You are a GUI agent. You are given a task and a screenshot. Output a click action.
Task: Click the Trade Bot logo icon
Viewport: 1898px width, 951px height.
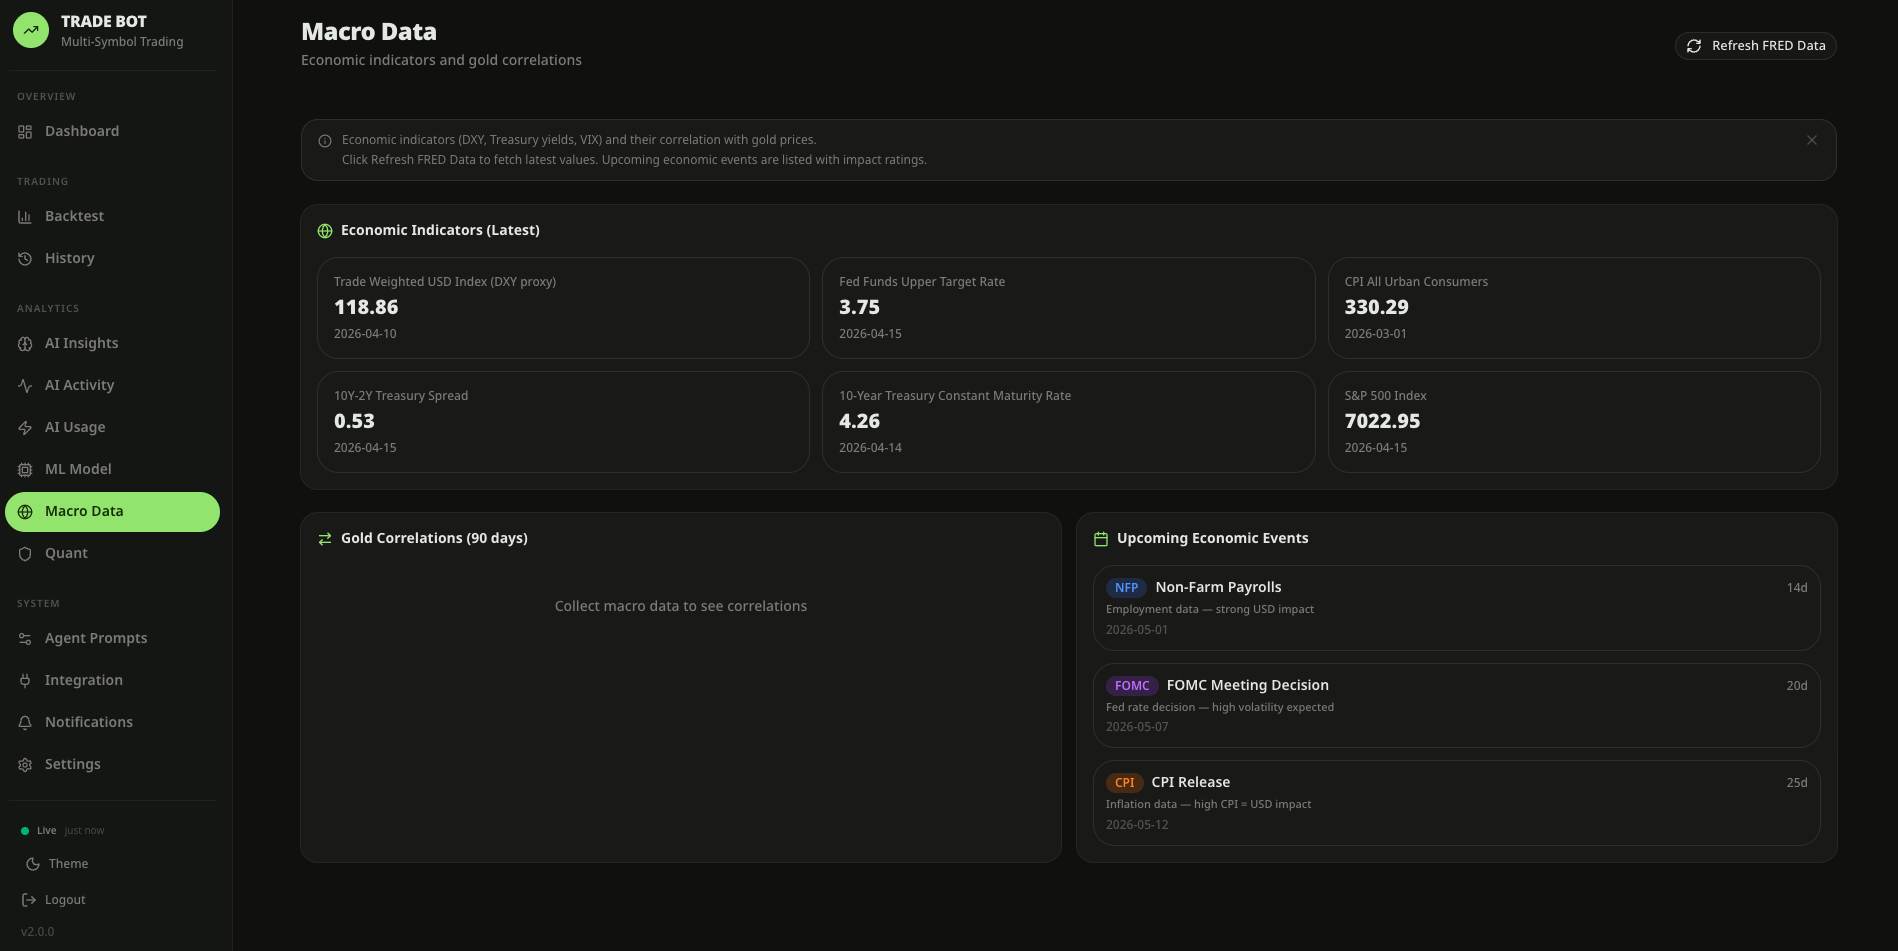(31, 30)
